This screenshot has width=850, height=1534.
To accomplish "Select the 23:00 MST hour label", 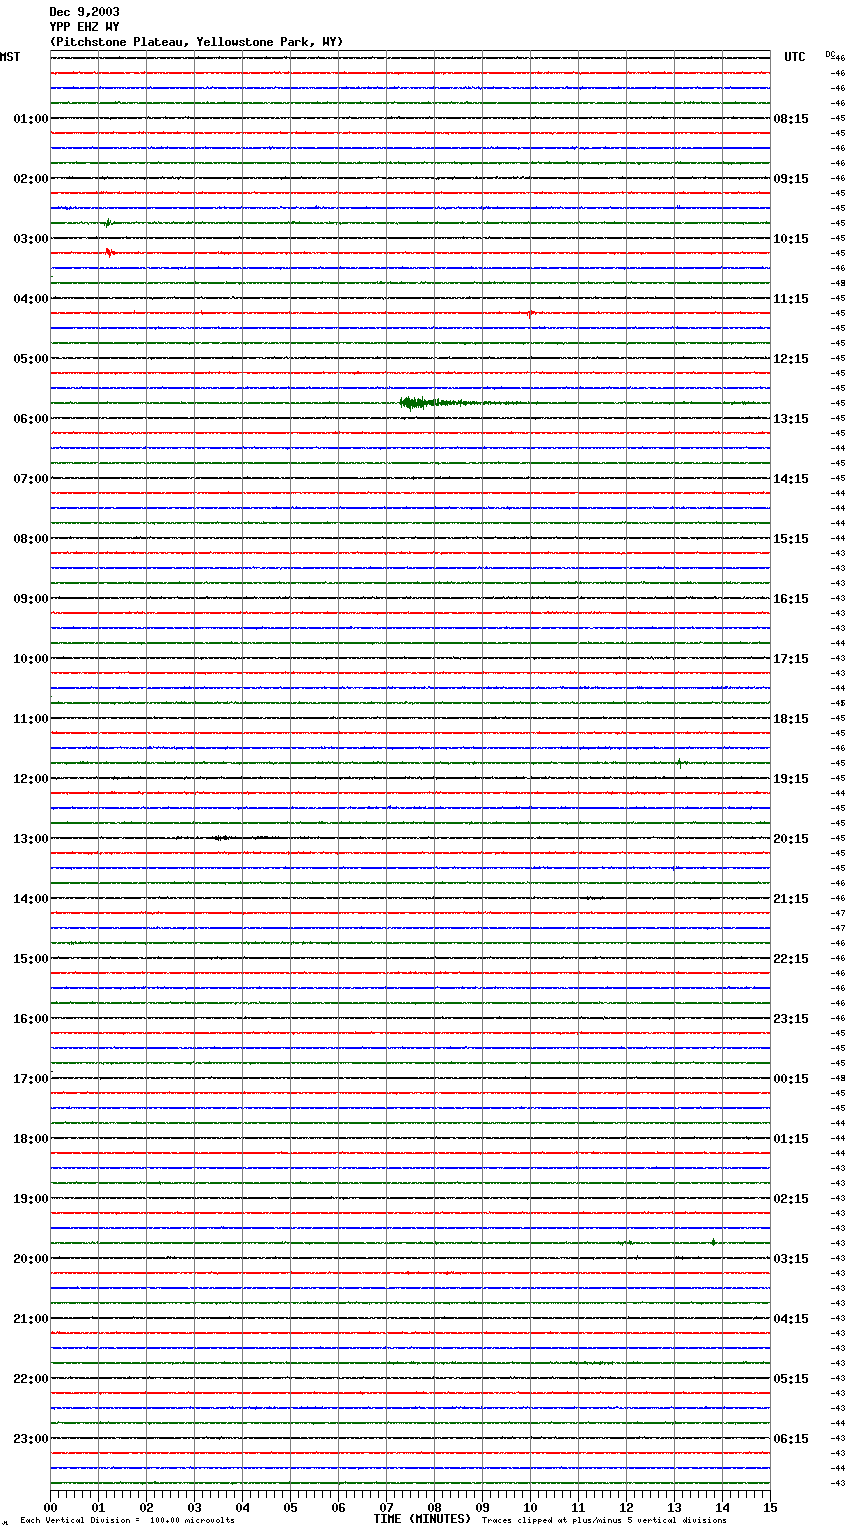I will click(x=31, y=1439).
